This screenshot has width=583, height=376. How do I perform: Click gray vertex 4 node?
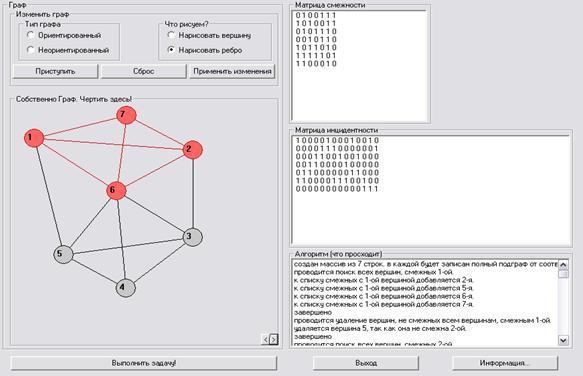pyautogui.click(x=125, y=287)
